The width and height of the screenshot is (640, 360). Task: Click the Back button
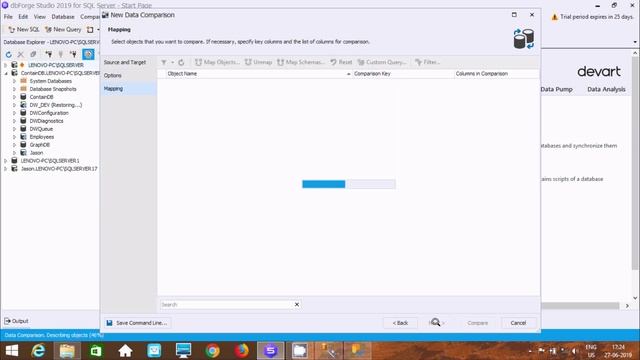pos(400,323)
